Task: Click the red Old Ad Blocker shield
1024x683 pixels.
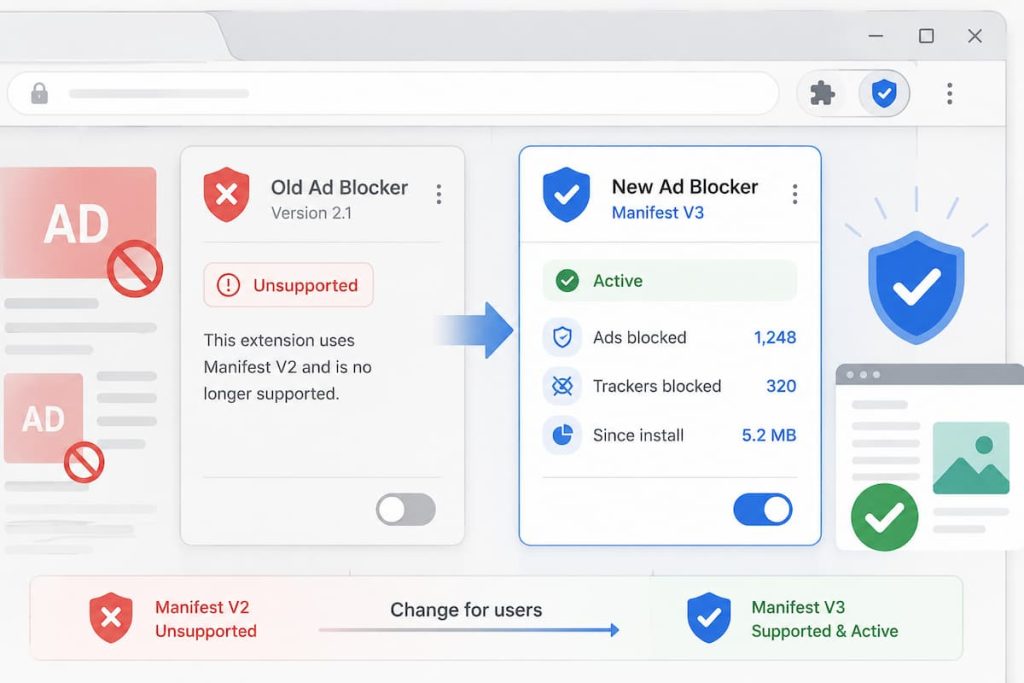Action: point(226,194)
